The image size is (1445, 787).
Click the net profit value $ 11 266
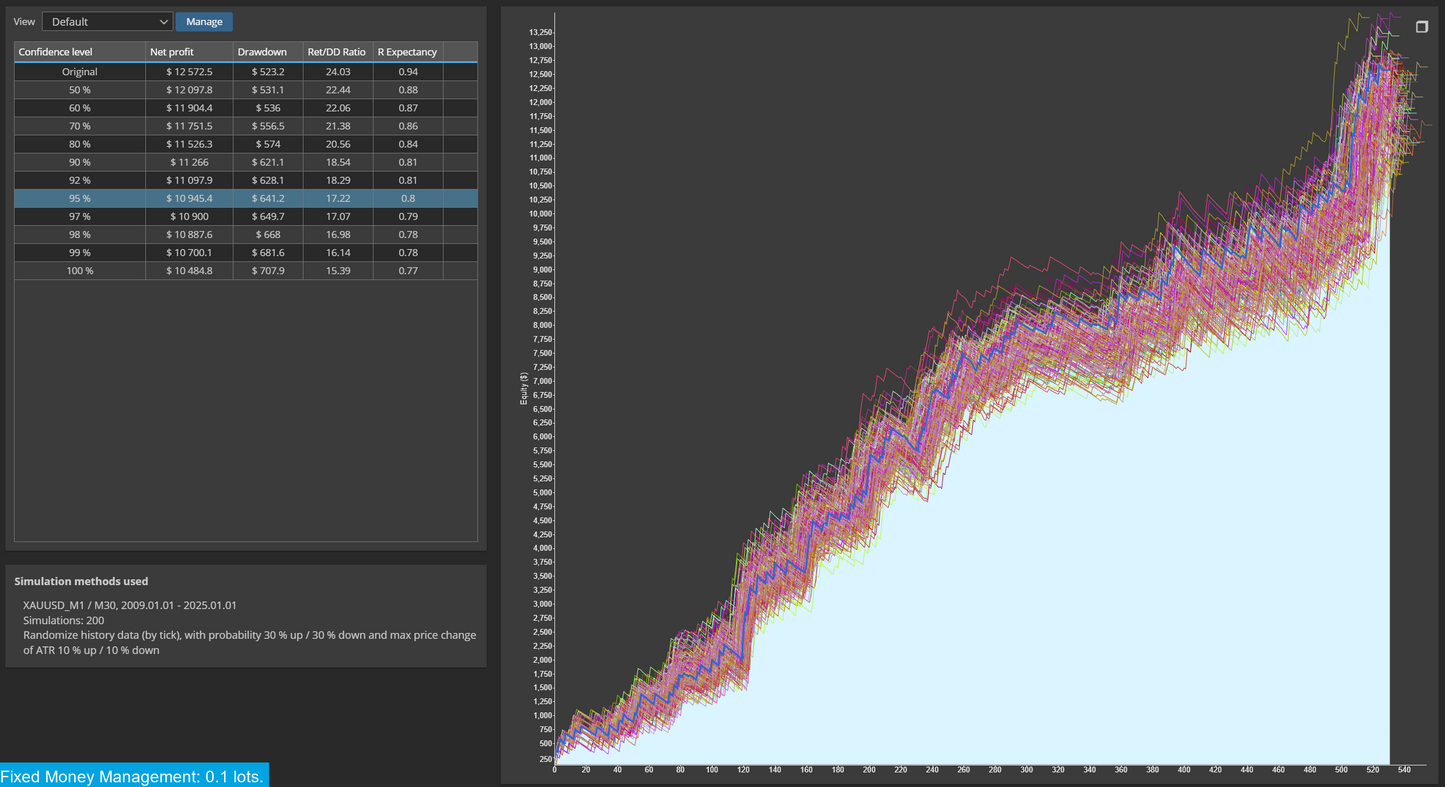[x=189, y=162]
